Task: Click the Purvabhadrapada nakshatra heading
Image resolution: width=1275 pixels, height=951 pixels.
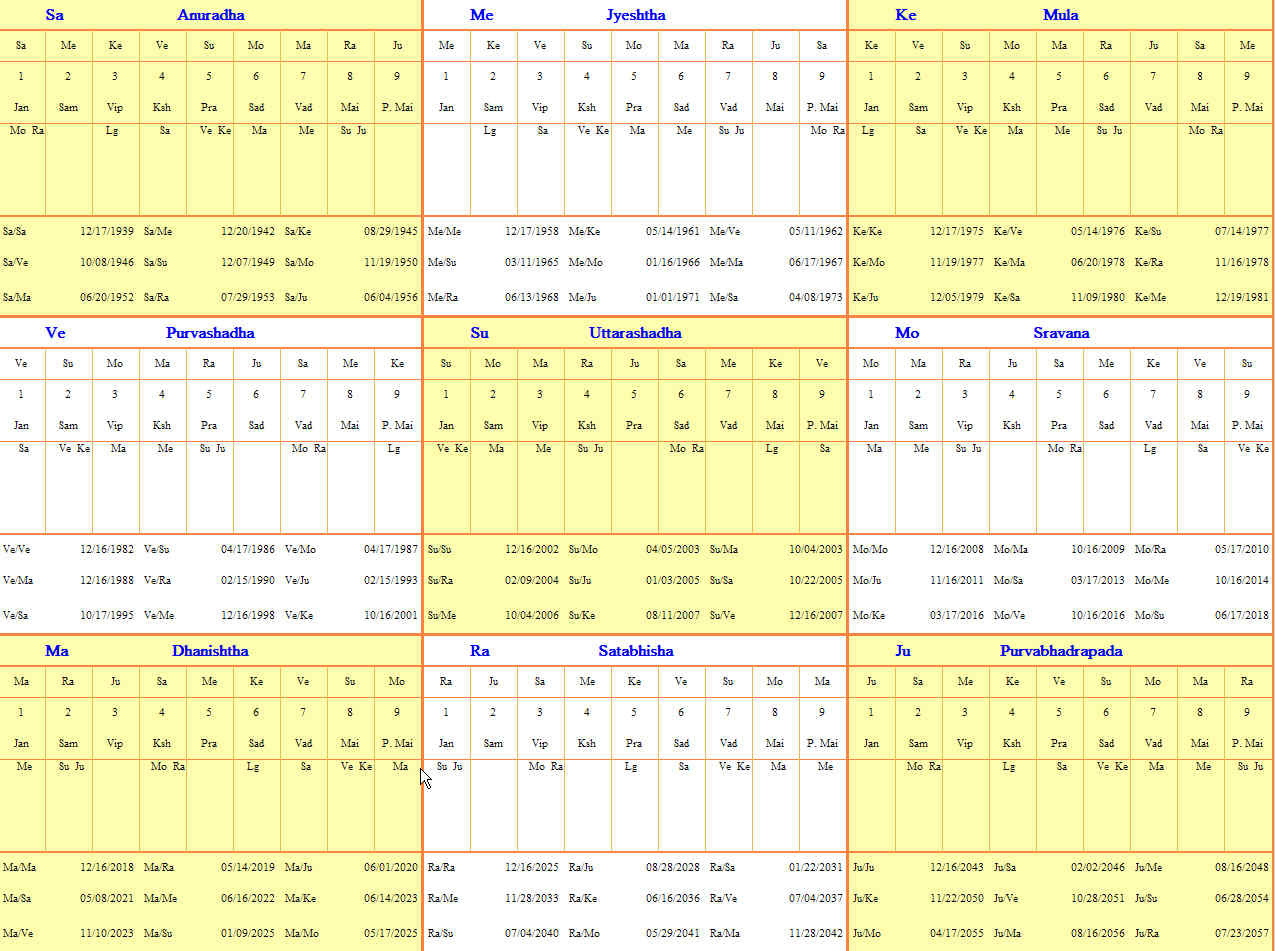Action: [1061, 651]
